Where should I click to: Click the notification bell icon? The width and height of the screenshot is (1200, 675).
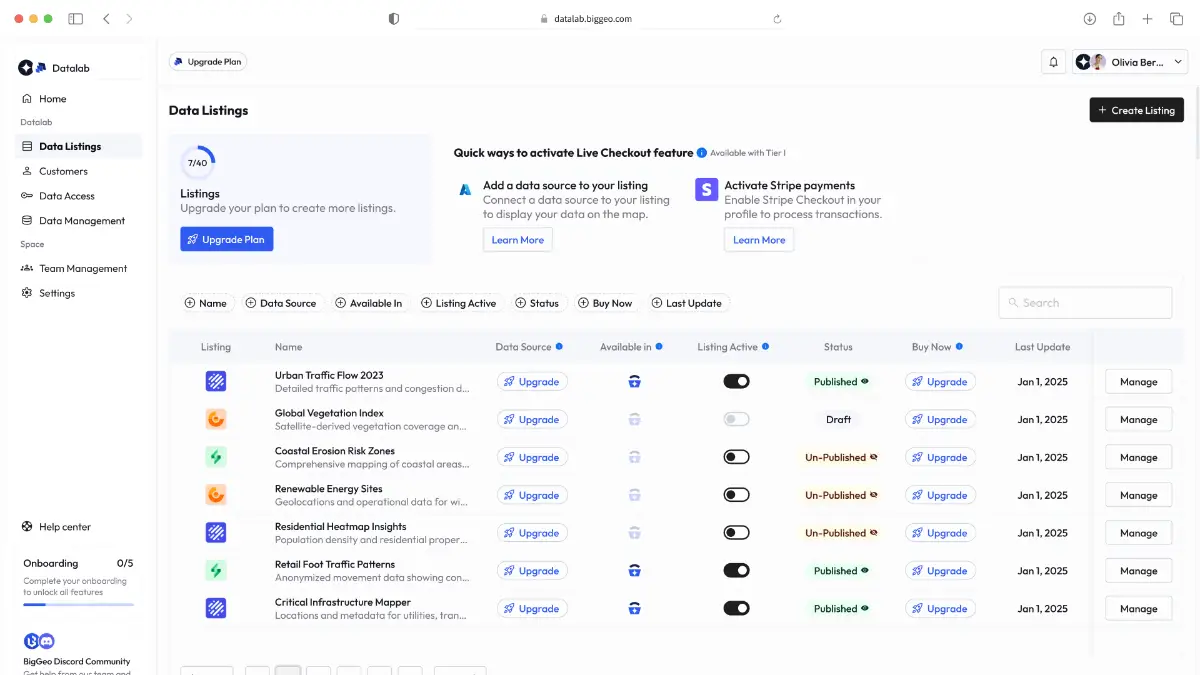[x=1053, y=62]
